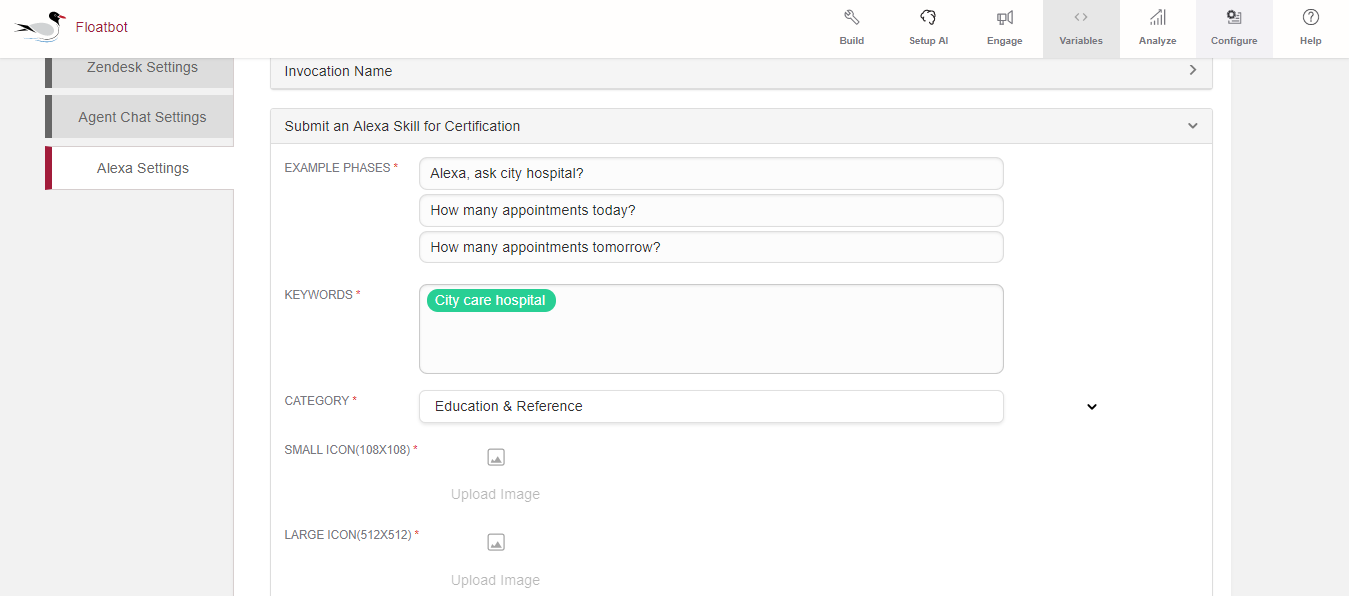The width and height of the screenshot is (1349, 596).
Task: Click the 'Alexa, ask city hospital?' field
Action: pyautogui.click(x=710, y=173)
